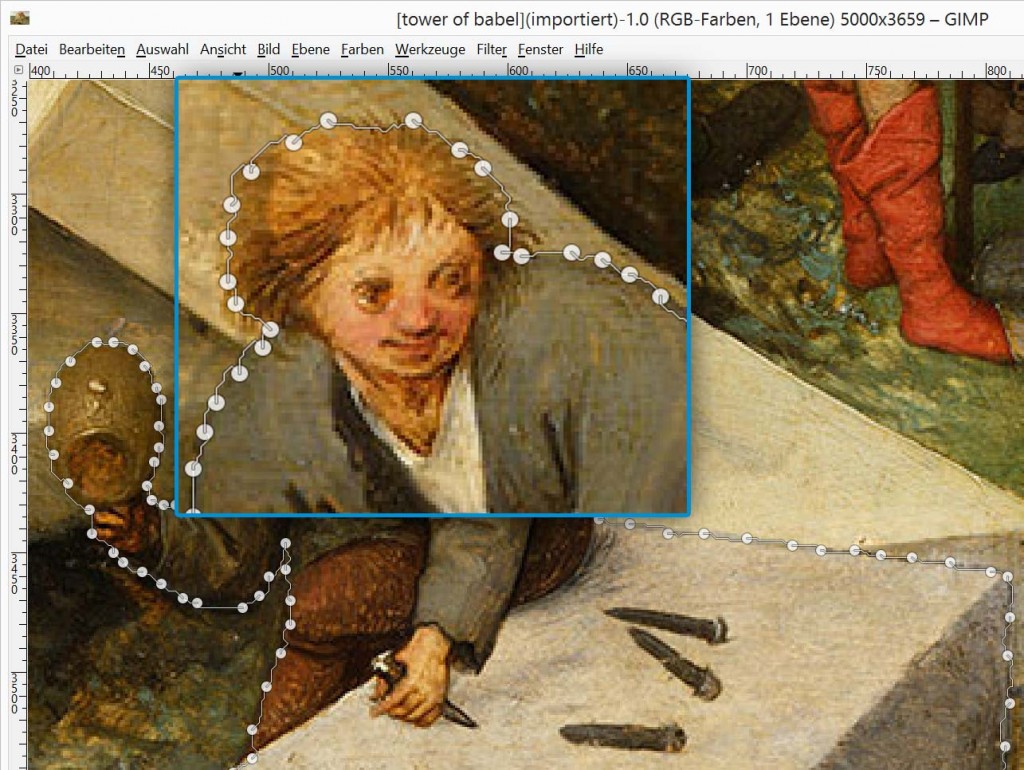Open the Auswahl menu
1024x770 pixels.
pyautogui.click(x=162, y=49)
